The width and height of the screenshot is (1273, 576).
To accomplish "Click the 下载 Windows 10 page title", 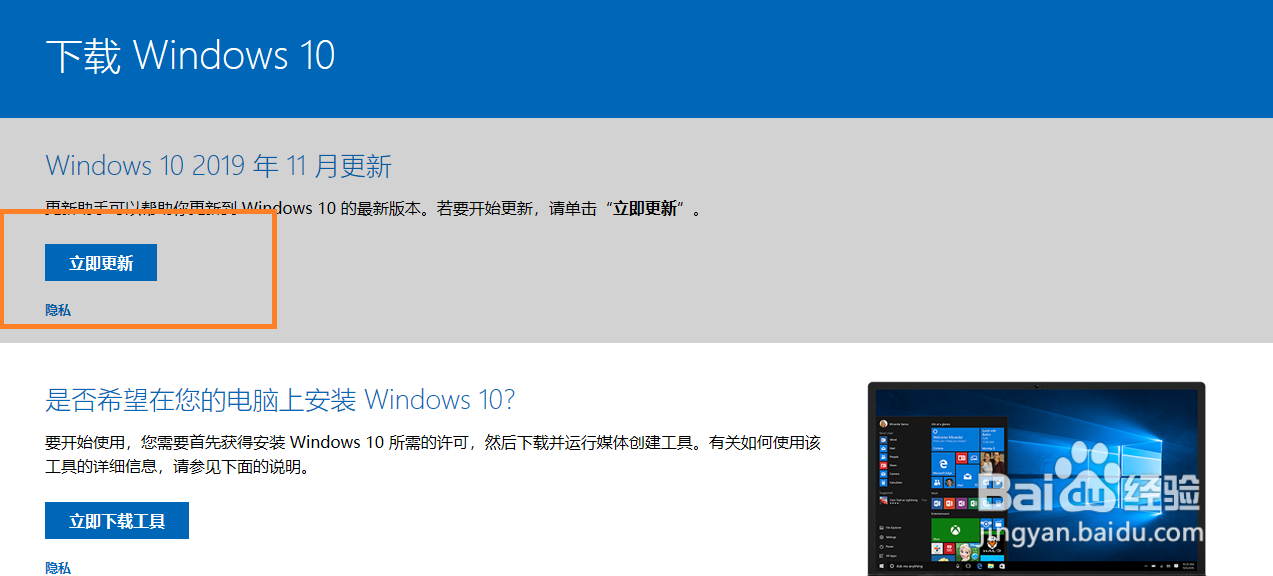I will [x=191, y=55].
